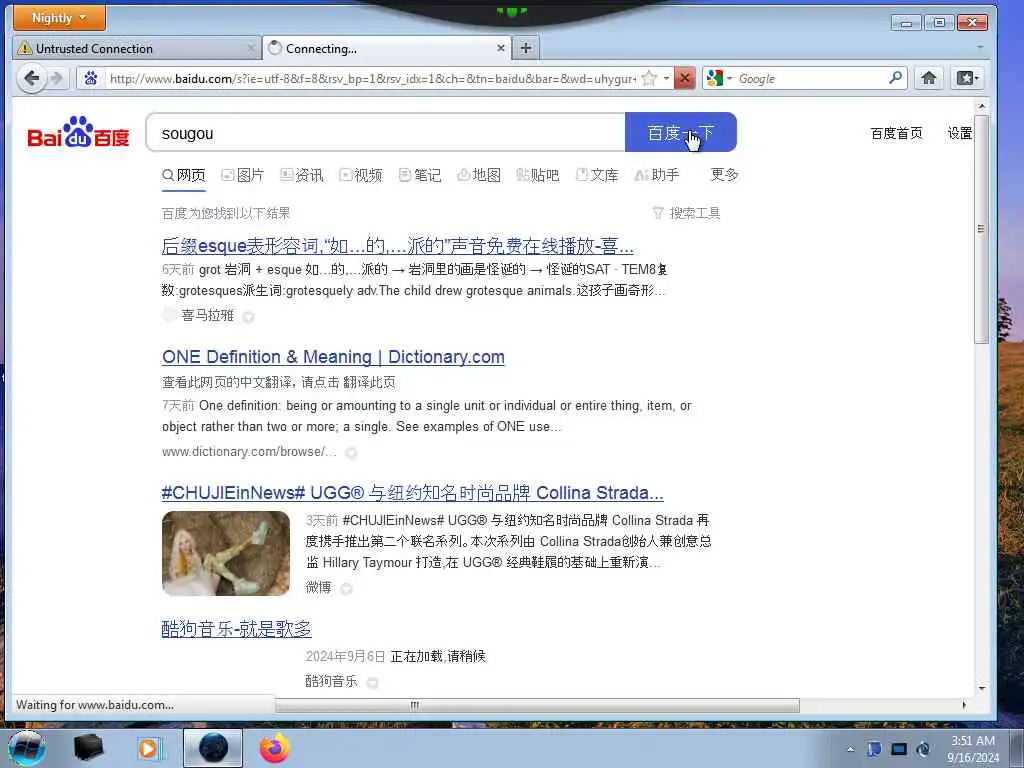This screenshot has width=1024, height=768.
Task: Open Windows Start menu orb
Action: click(x=27, y=748)
